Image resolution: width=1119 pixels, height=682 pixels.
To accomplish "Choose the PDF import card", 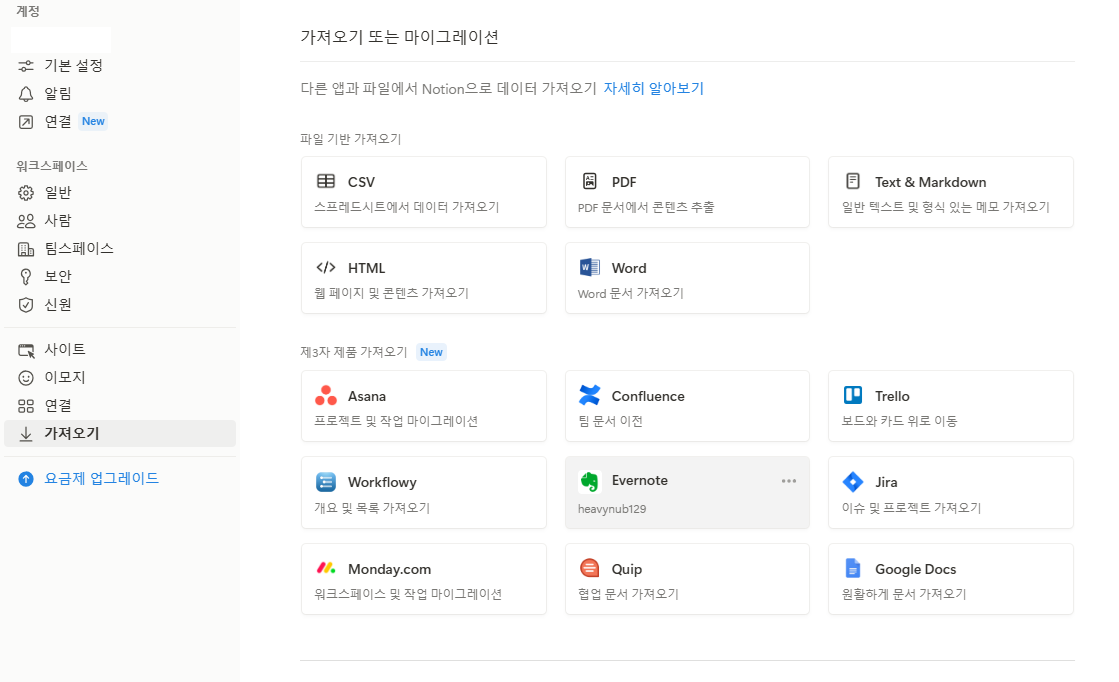I will pyautogui.click(x=687, y=192).
